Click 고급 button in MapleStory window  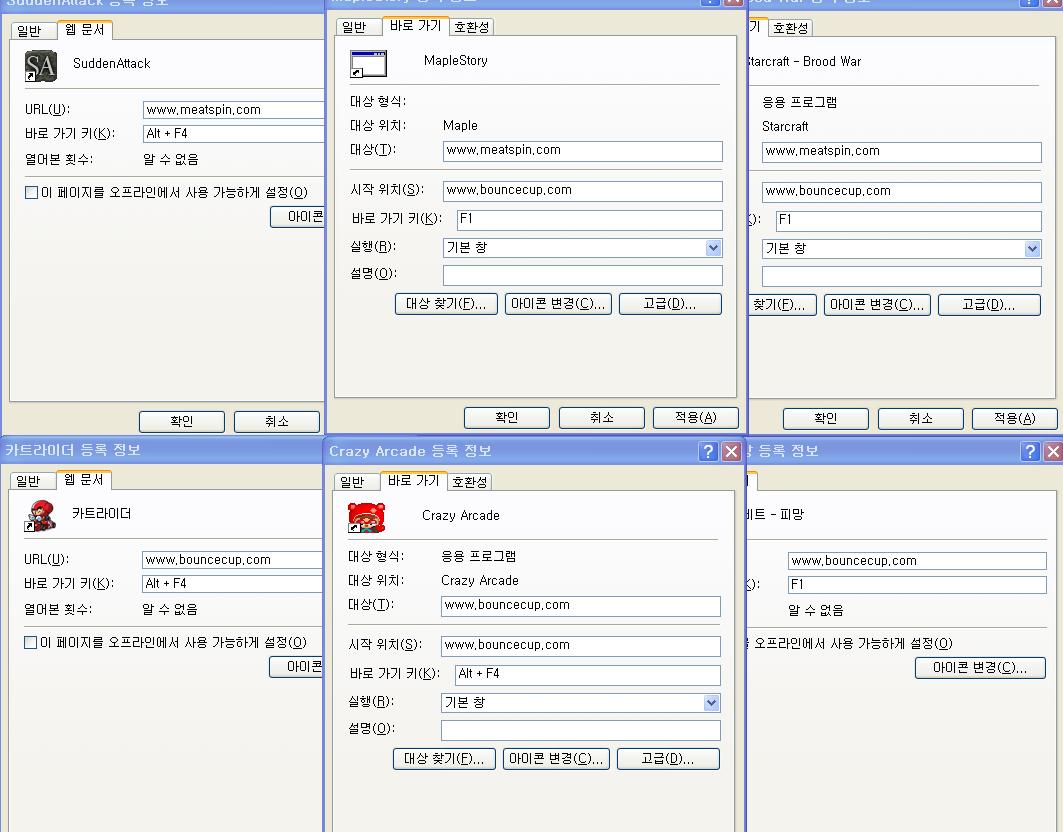pyautogui.click(x=670, y=304)
